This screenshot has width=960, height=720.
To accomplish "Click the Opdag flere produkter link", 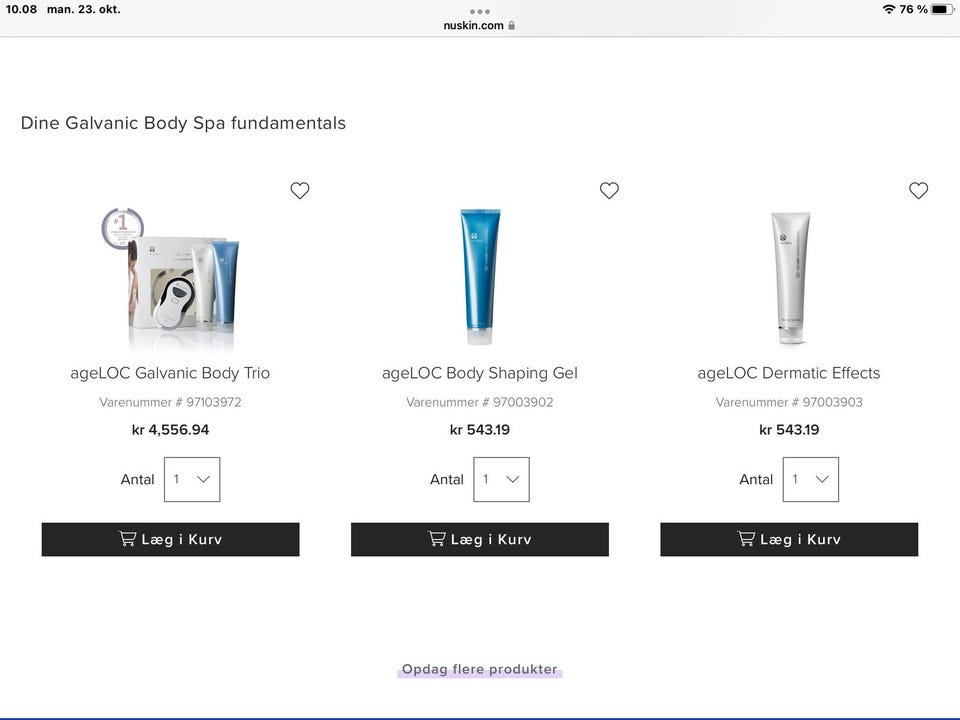I will [480, 669].
